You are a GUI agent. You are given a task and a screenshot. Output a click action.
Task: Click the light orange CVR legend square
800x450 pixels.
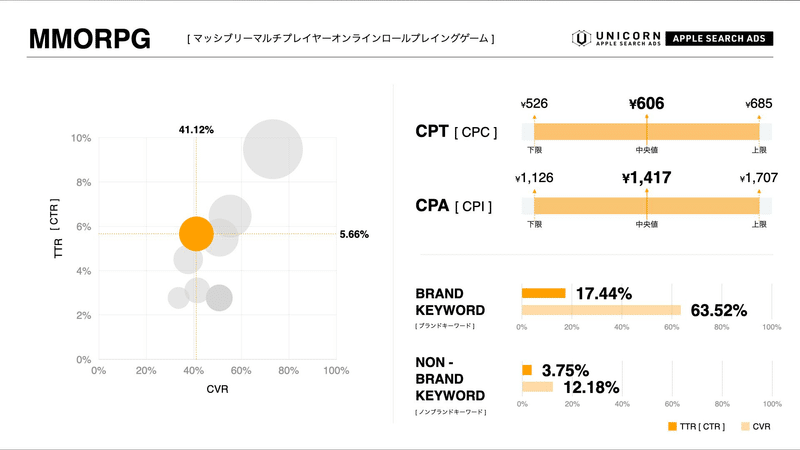[x=745, y=426]
